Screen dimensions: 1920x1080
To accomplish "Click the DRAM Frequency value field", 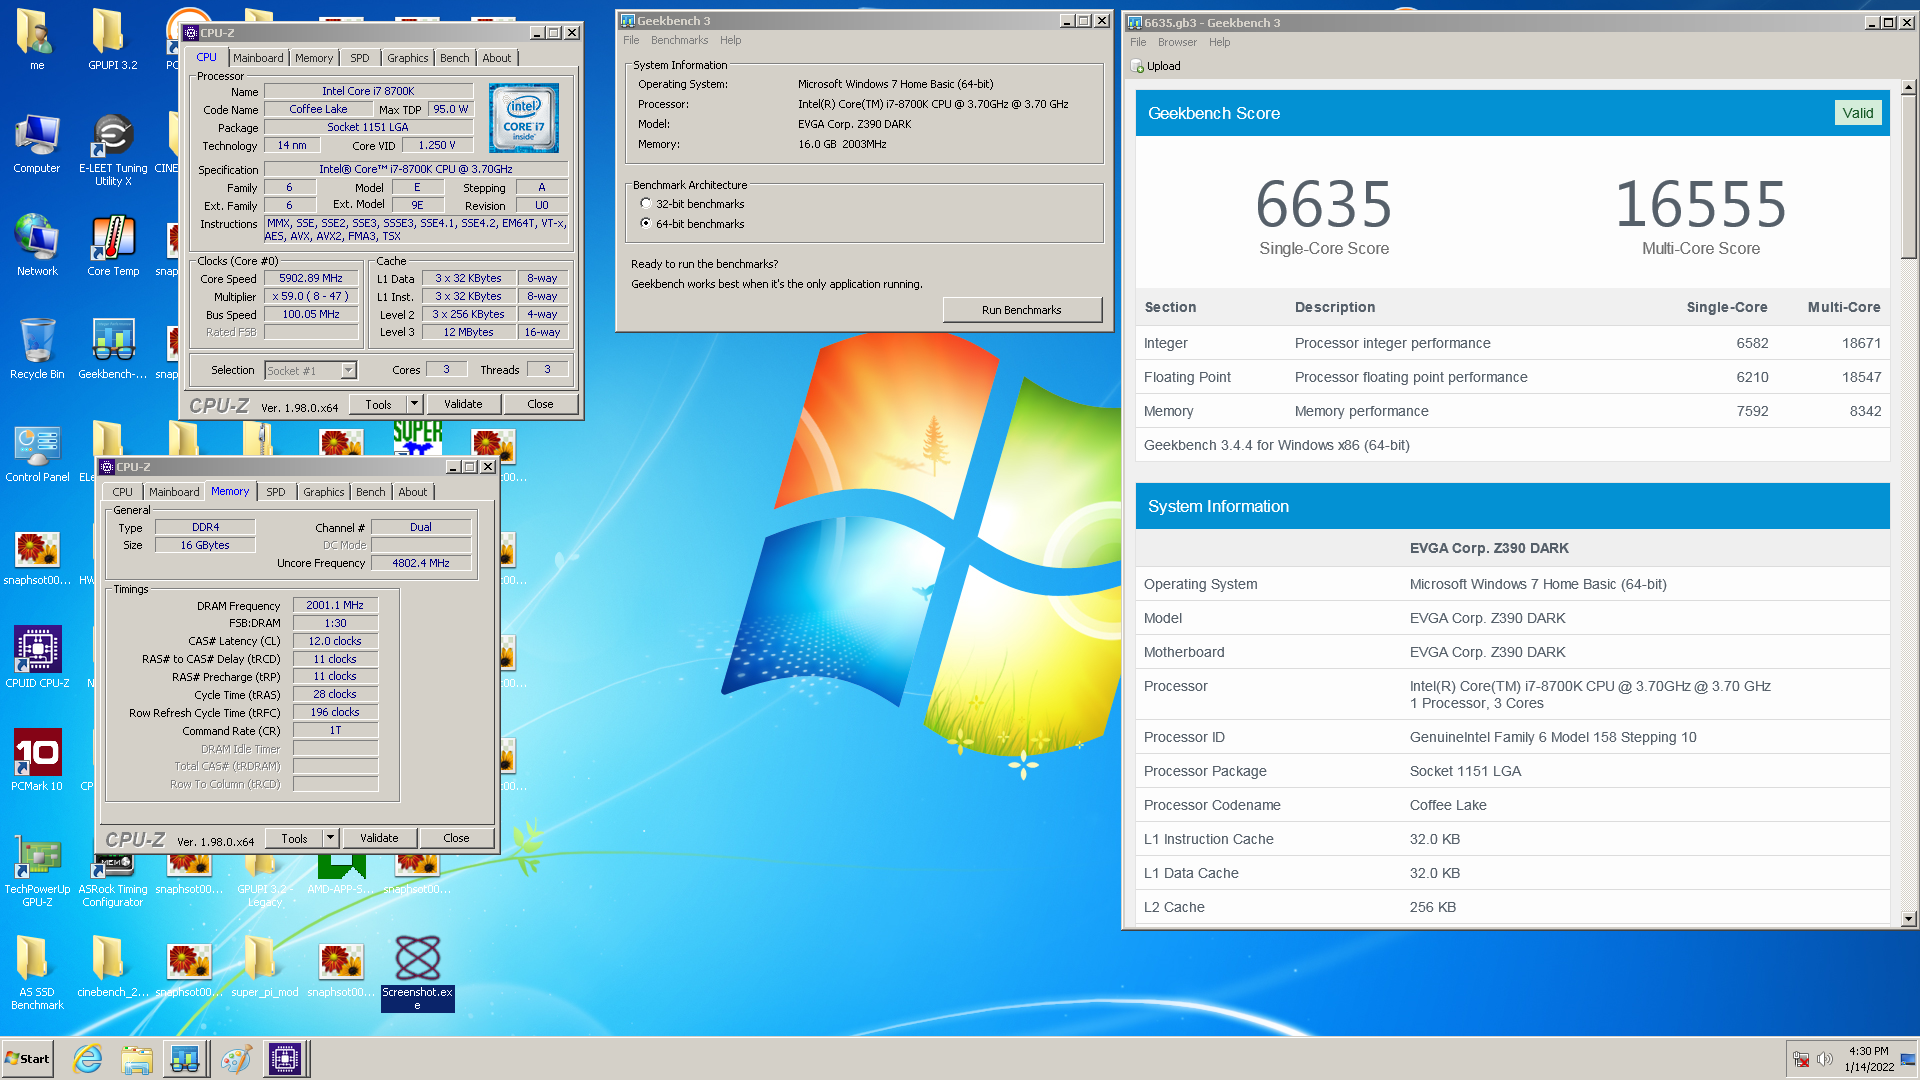I will click(335, 605).
